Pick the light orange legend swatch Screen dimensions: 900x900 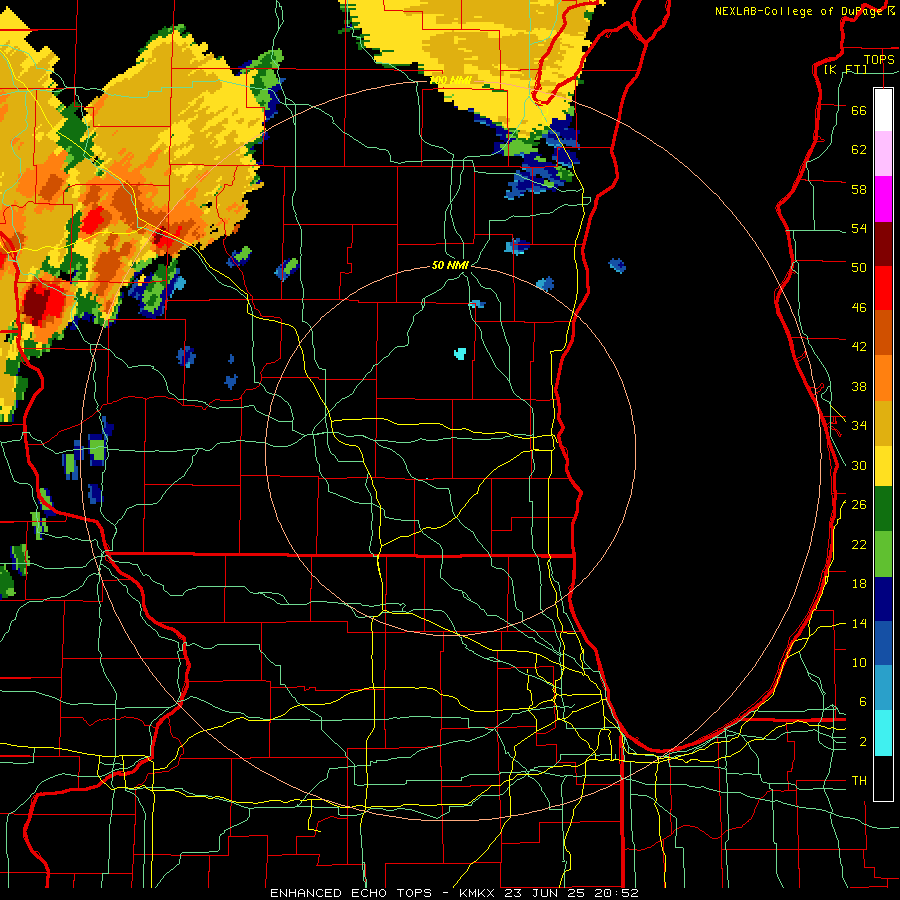[883, 378]
